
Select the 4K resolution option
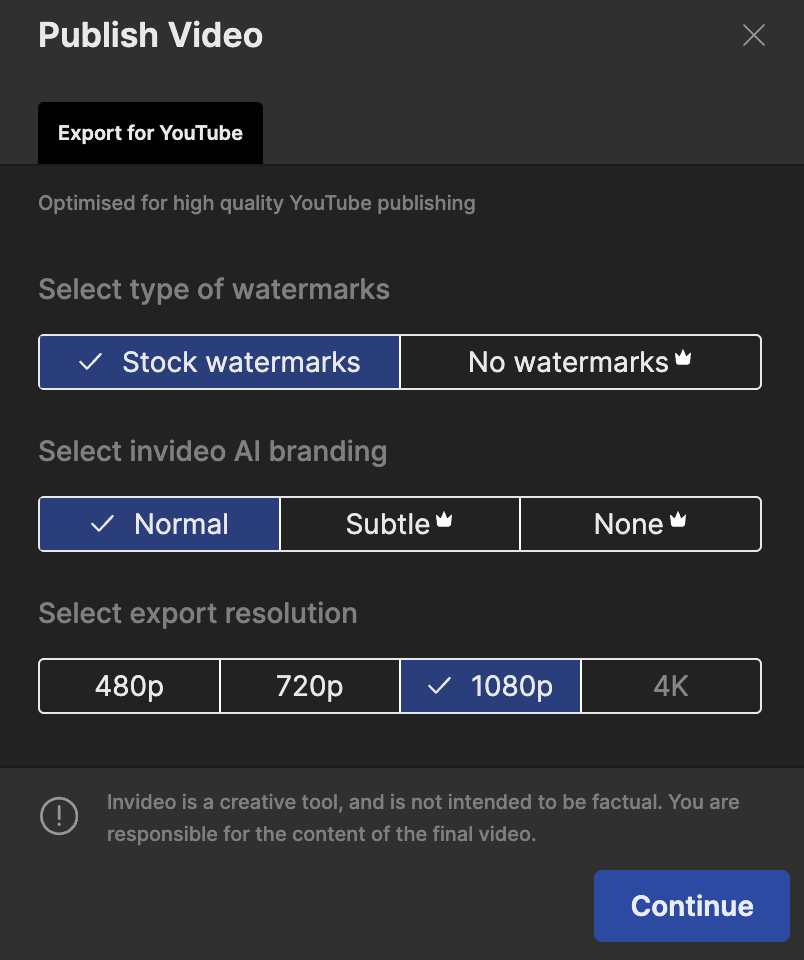coord(670,686)
